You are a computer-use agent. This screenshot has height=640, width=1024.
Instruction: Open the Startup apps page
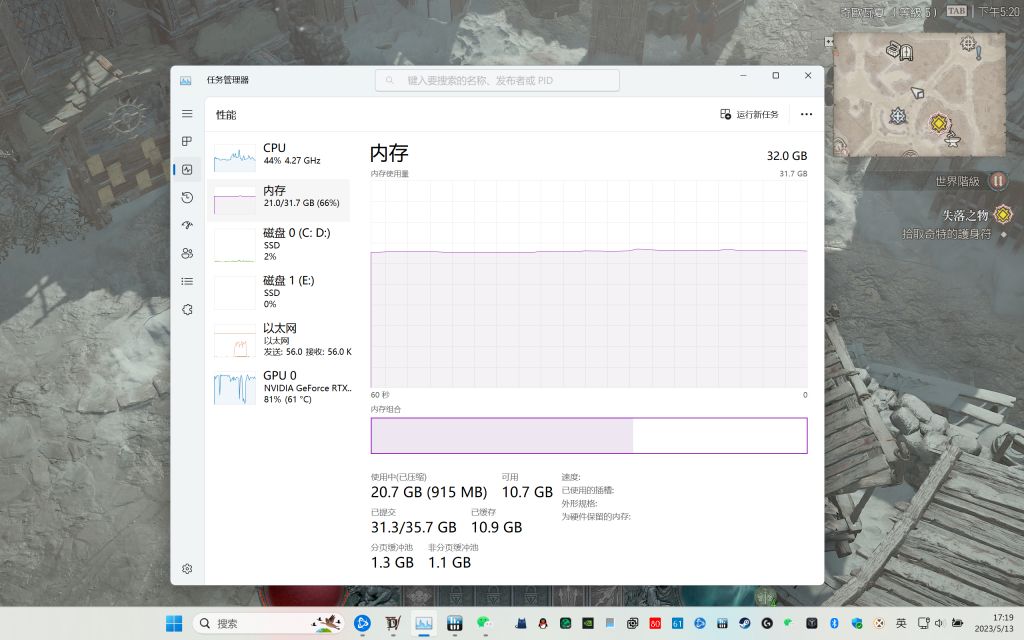click(186, 225)
